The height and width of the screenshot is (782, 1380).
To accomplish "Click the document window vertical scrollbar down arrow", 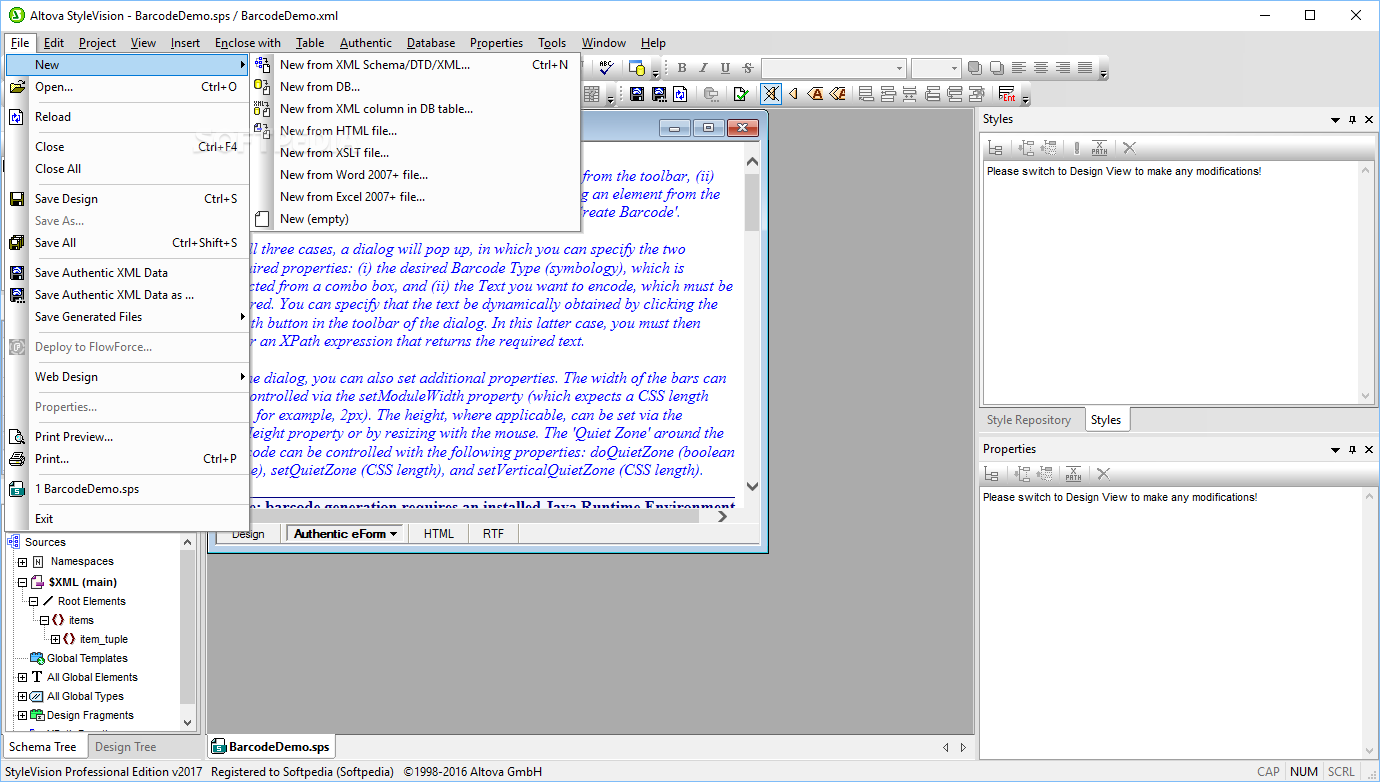I will 753,487.
